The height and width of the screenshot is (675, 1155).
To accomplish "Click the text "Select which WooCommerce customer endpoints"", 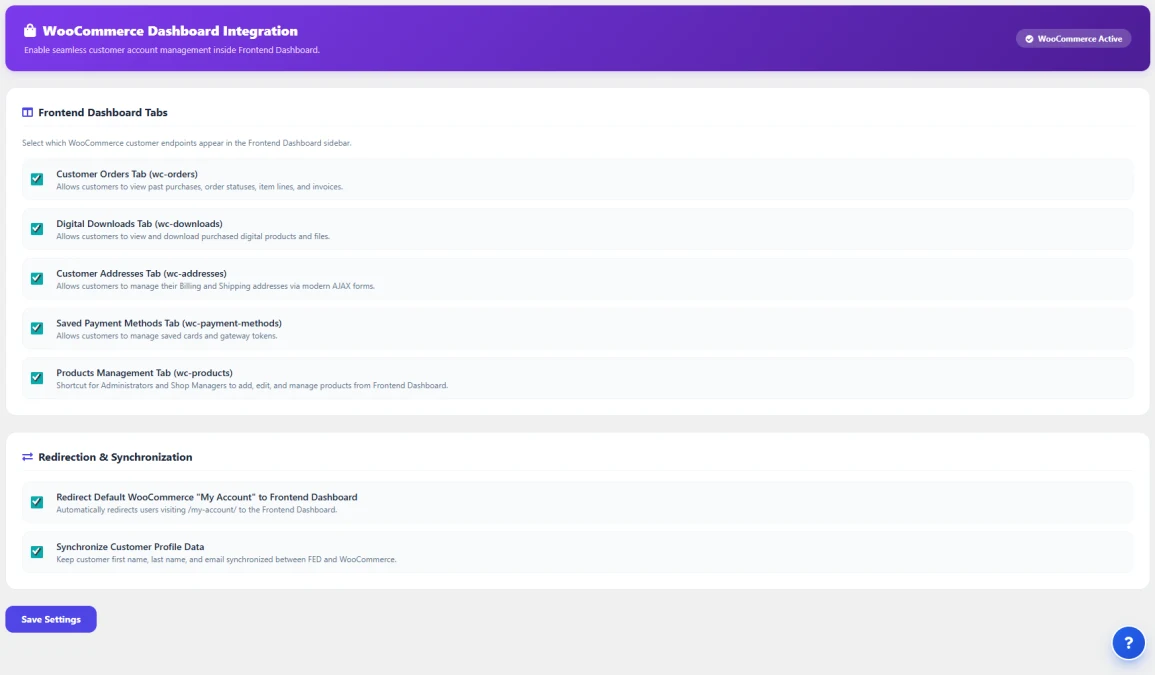I will [186, 143].
